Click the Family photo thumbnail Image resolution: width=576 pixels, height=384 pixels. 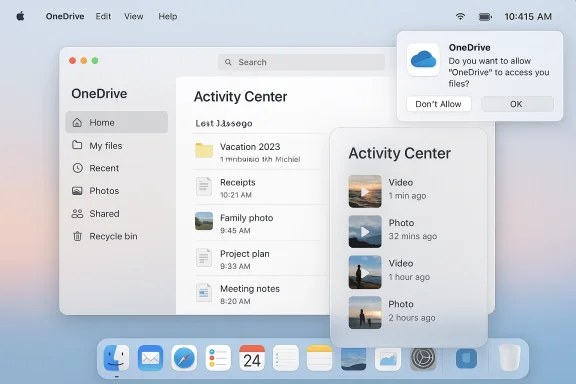click(x=204, y=221)
